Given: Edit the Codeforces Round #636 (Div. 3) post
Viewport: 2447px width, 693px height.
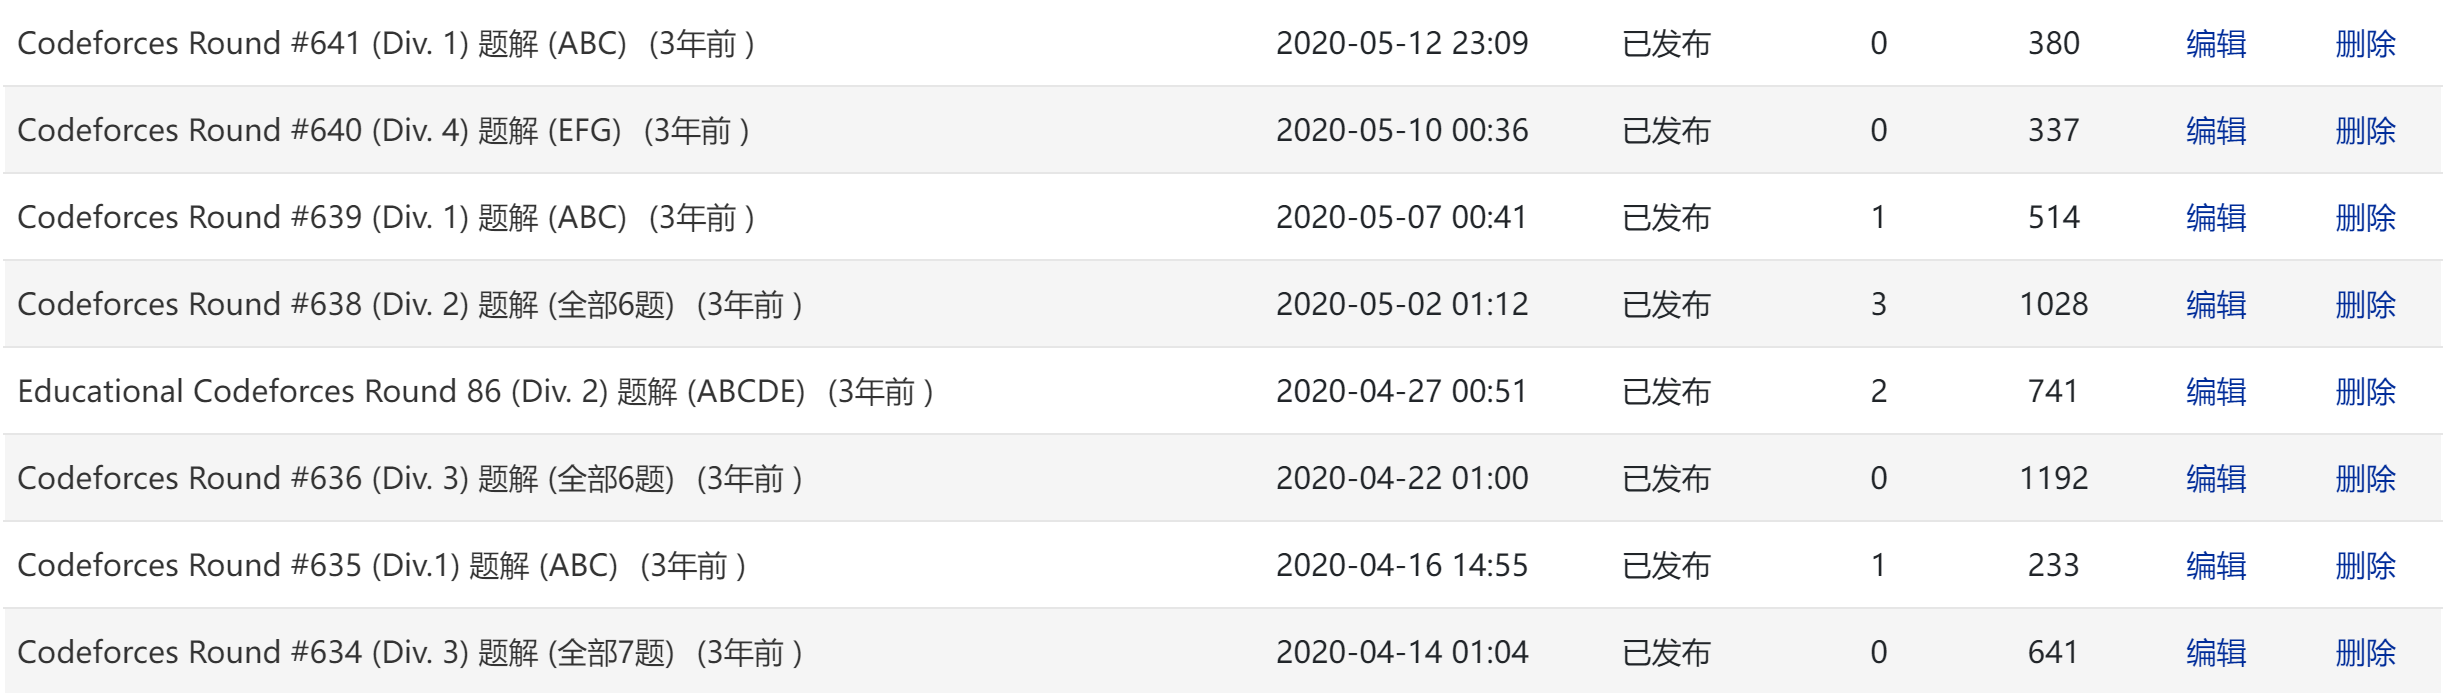Looking at the screenshot, I should coord(2215,479).
